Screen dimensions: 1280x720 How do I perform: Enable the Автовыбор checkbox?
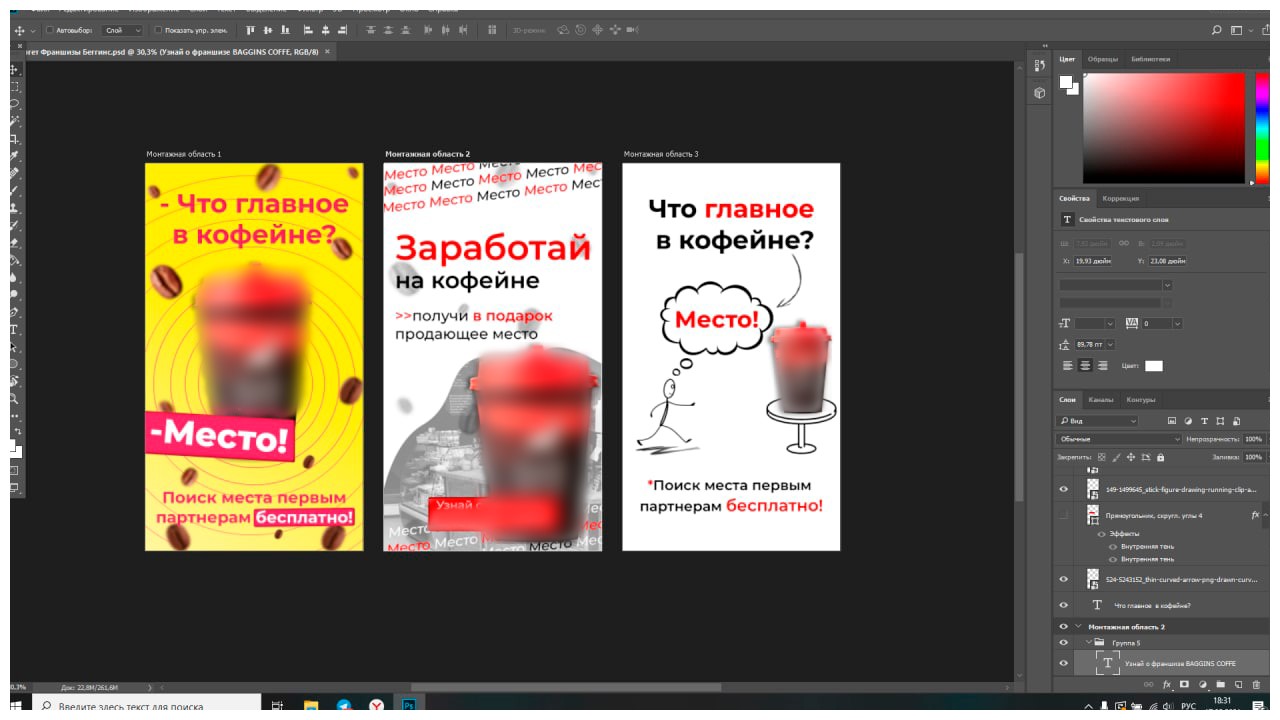(50, 30)
